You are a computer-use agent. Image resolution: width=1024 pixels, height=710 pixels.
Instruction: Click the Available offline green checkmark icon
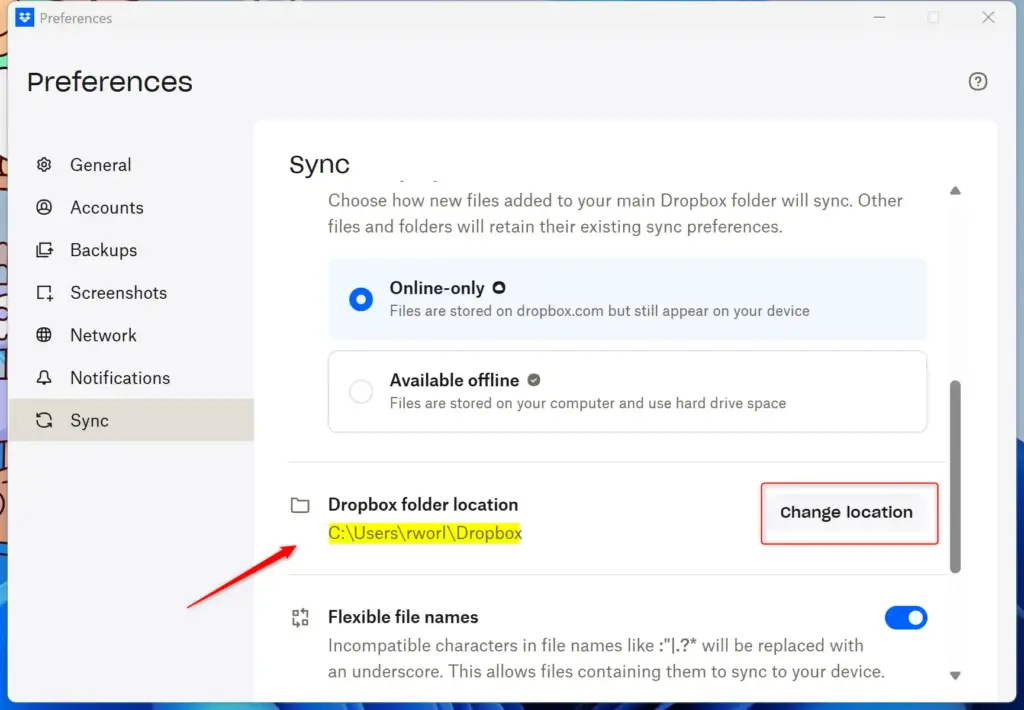tap(534, 379)
